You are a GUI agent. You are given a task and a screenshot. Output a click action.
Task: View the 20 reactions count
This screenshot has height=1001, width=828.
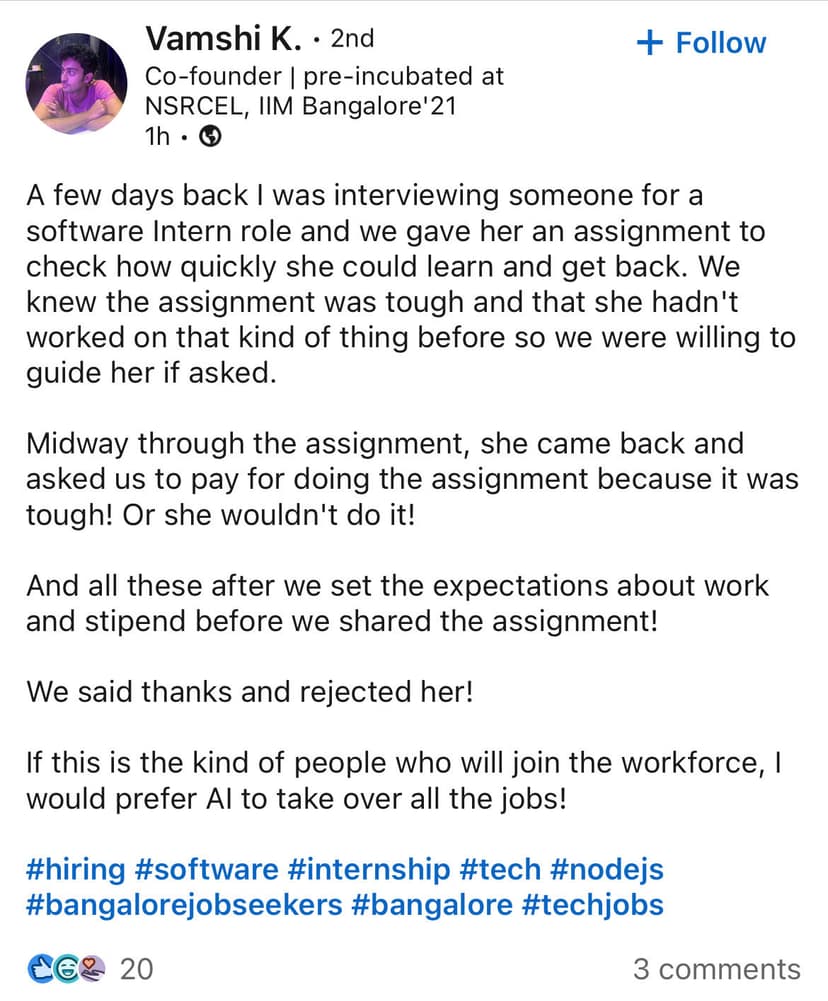coord(136,968)
